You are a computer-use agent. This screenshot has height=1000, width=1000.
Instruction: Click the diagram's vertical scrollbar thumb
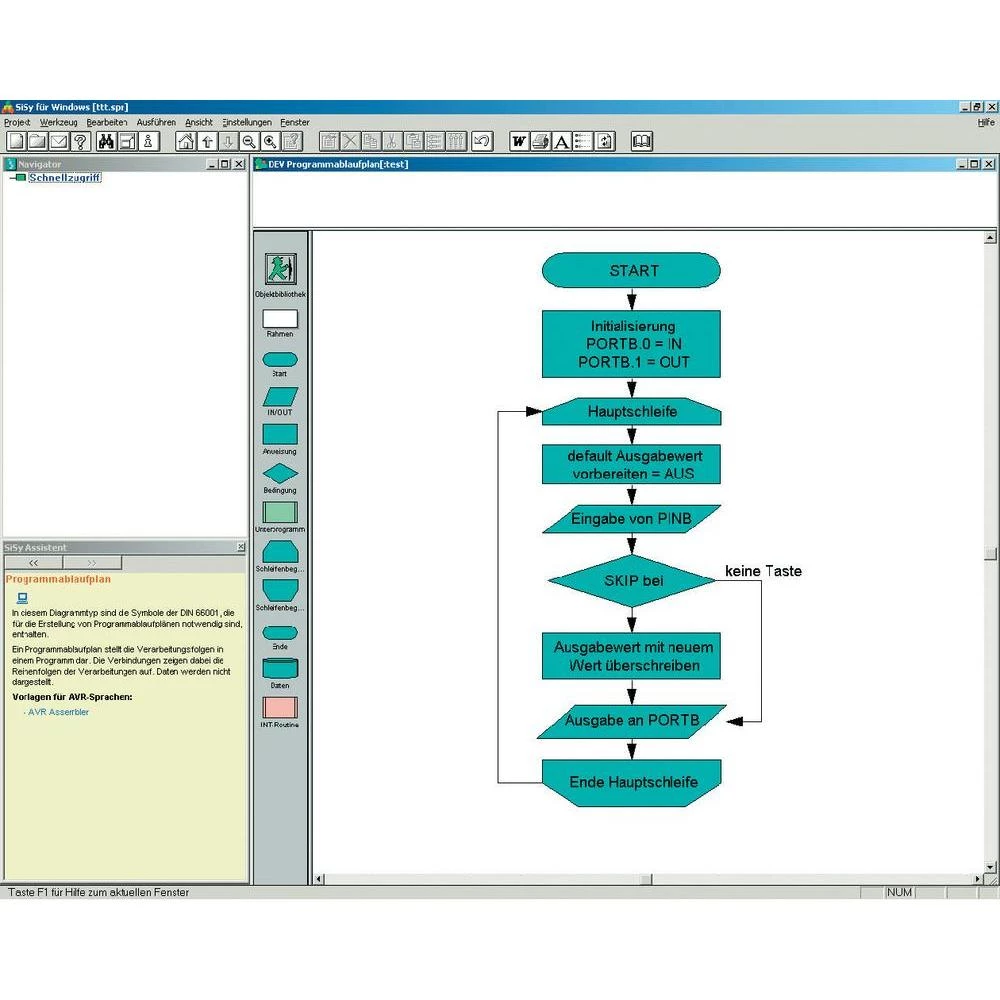[x=990, y=554]
